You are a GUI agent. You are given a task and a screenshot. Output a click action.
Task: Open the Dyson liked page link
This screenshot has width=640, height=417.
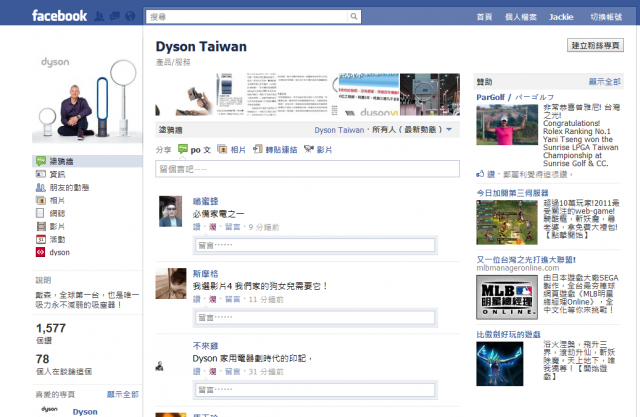pyautogui.click(x=85, y=411)
